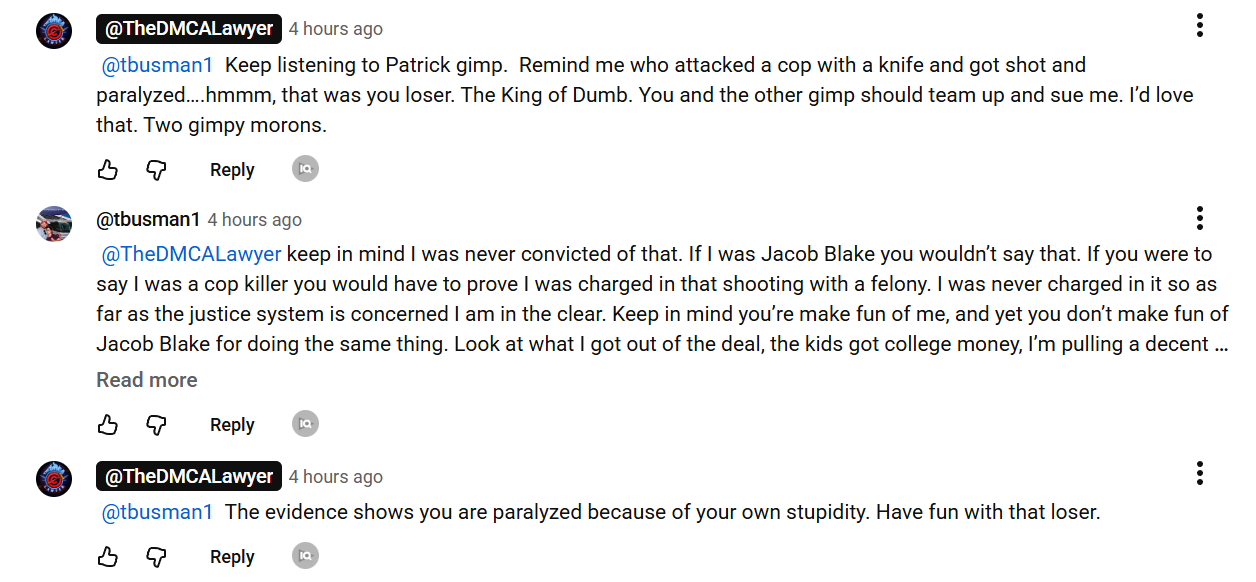The image size is (1256, 582).
Task: Click the 4 hours ago timestamp on the top comment
Action: click(x=335, y=28)
